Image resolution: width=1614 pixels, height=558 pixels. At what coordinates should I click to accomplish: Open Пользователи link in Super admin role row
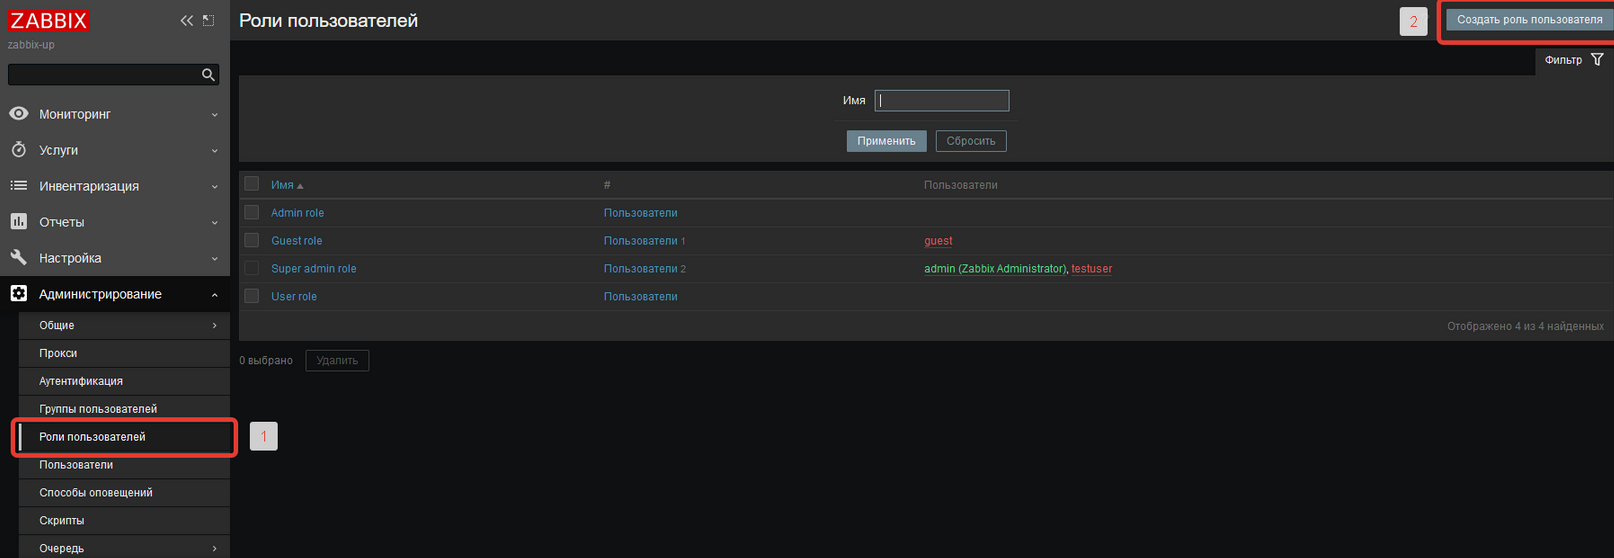click(640, 269)
